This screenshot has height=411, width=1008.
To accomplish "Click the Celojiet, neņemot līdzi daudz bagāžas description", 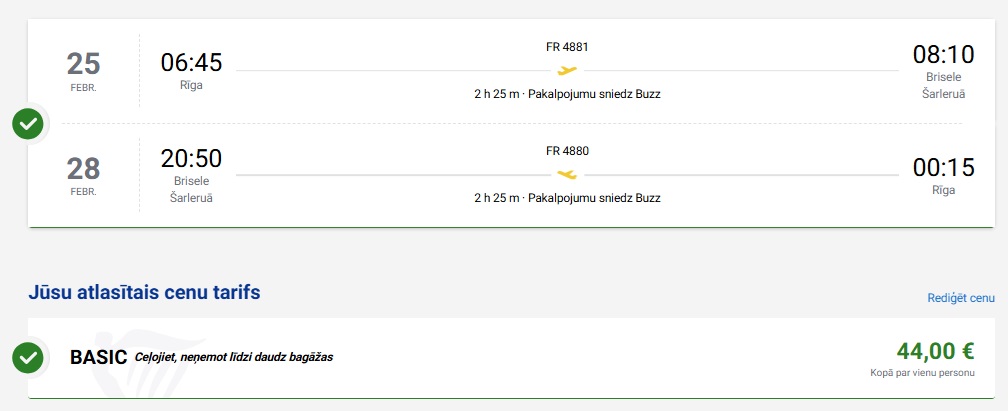I will (233, 358).
